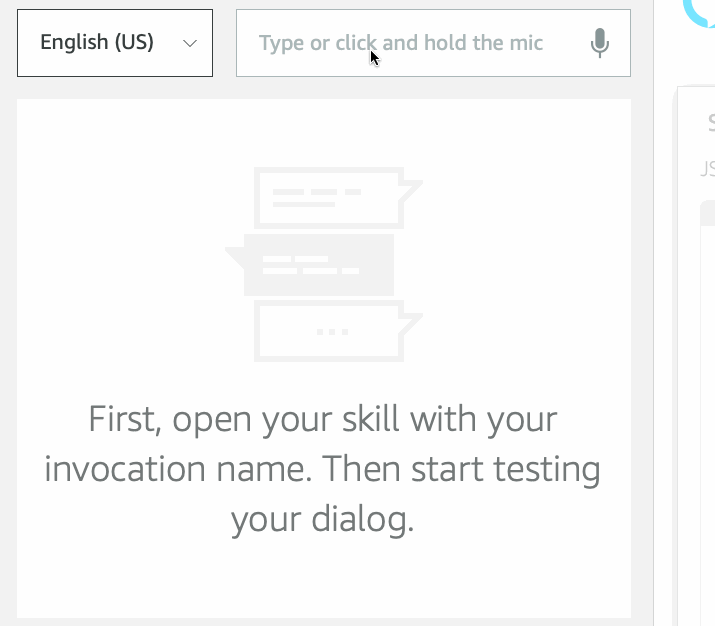
Task: Click the three dots in the bottom bubble
Action: [x=332, y=330]
